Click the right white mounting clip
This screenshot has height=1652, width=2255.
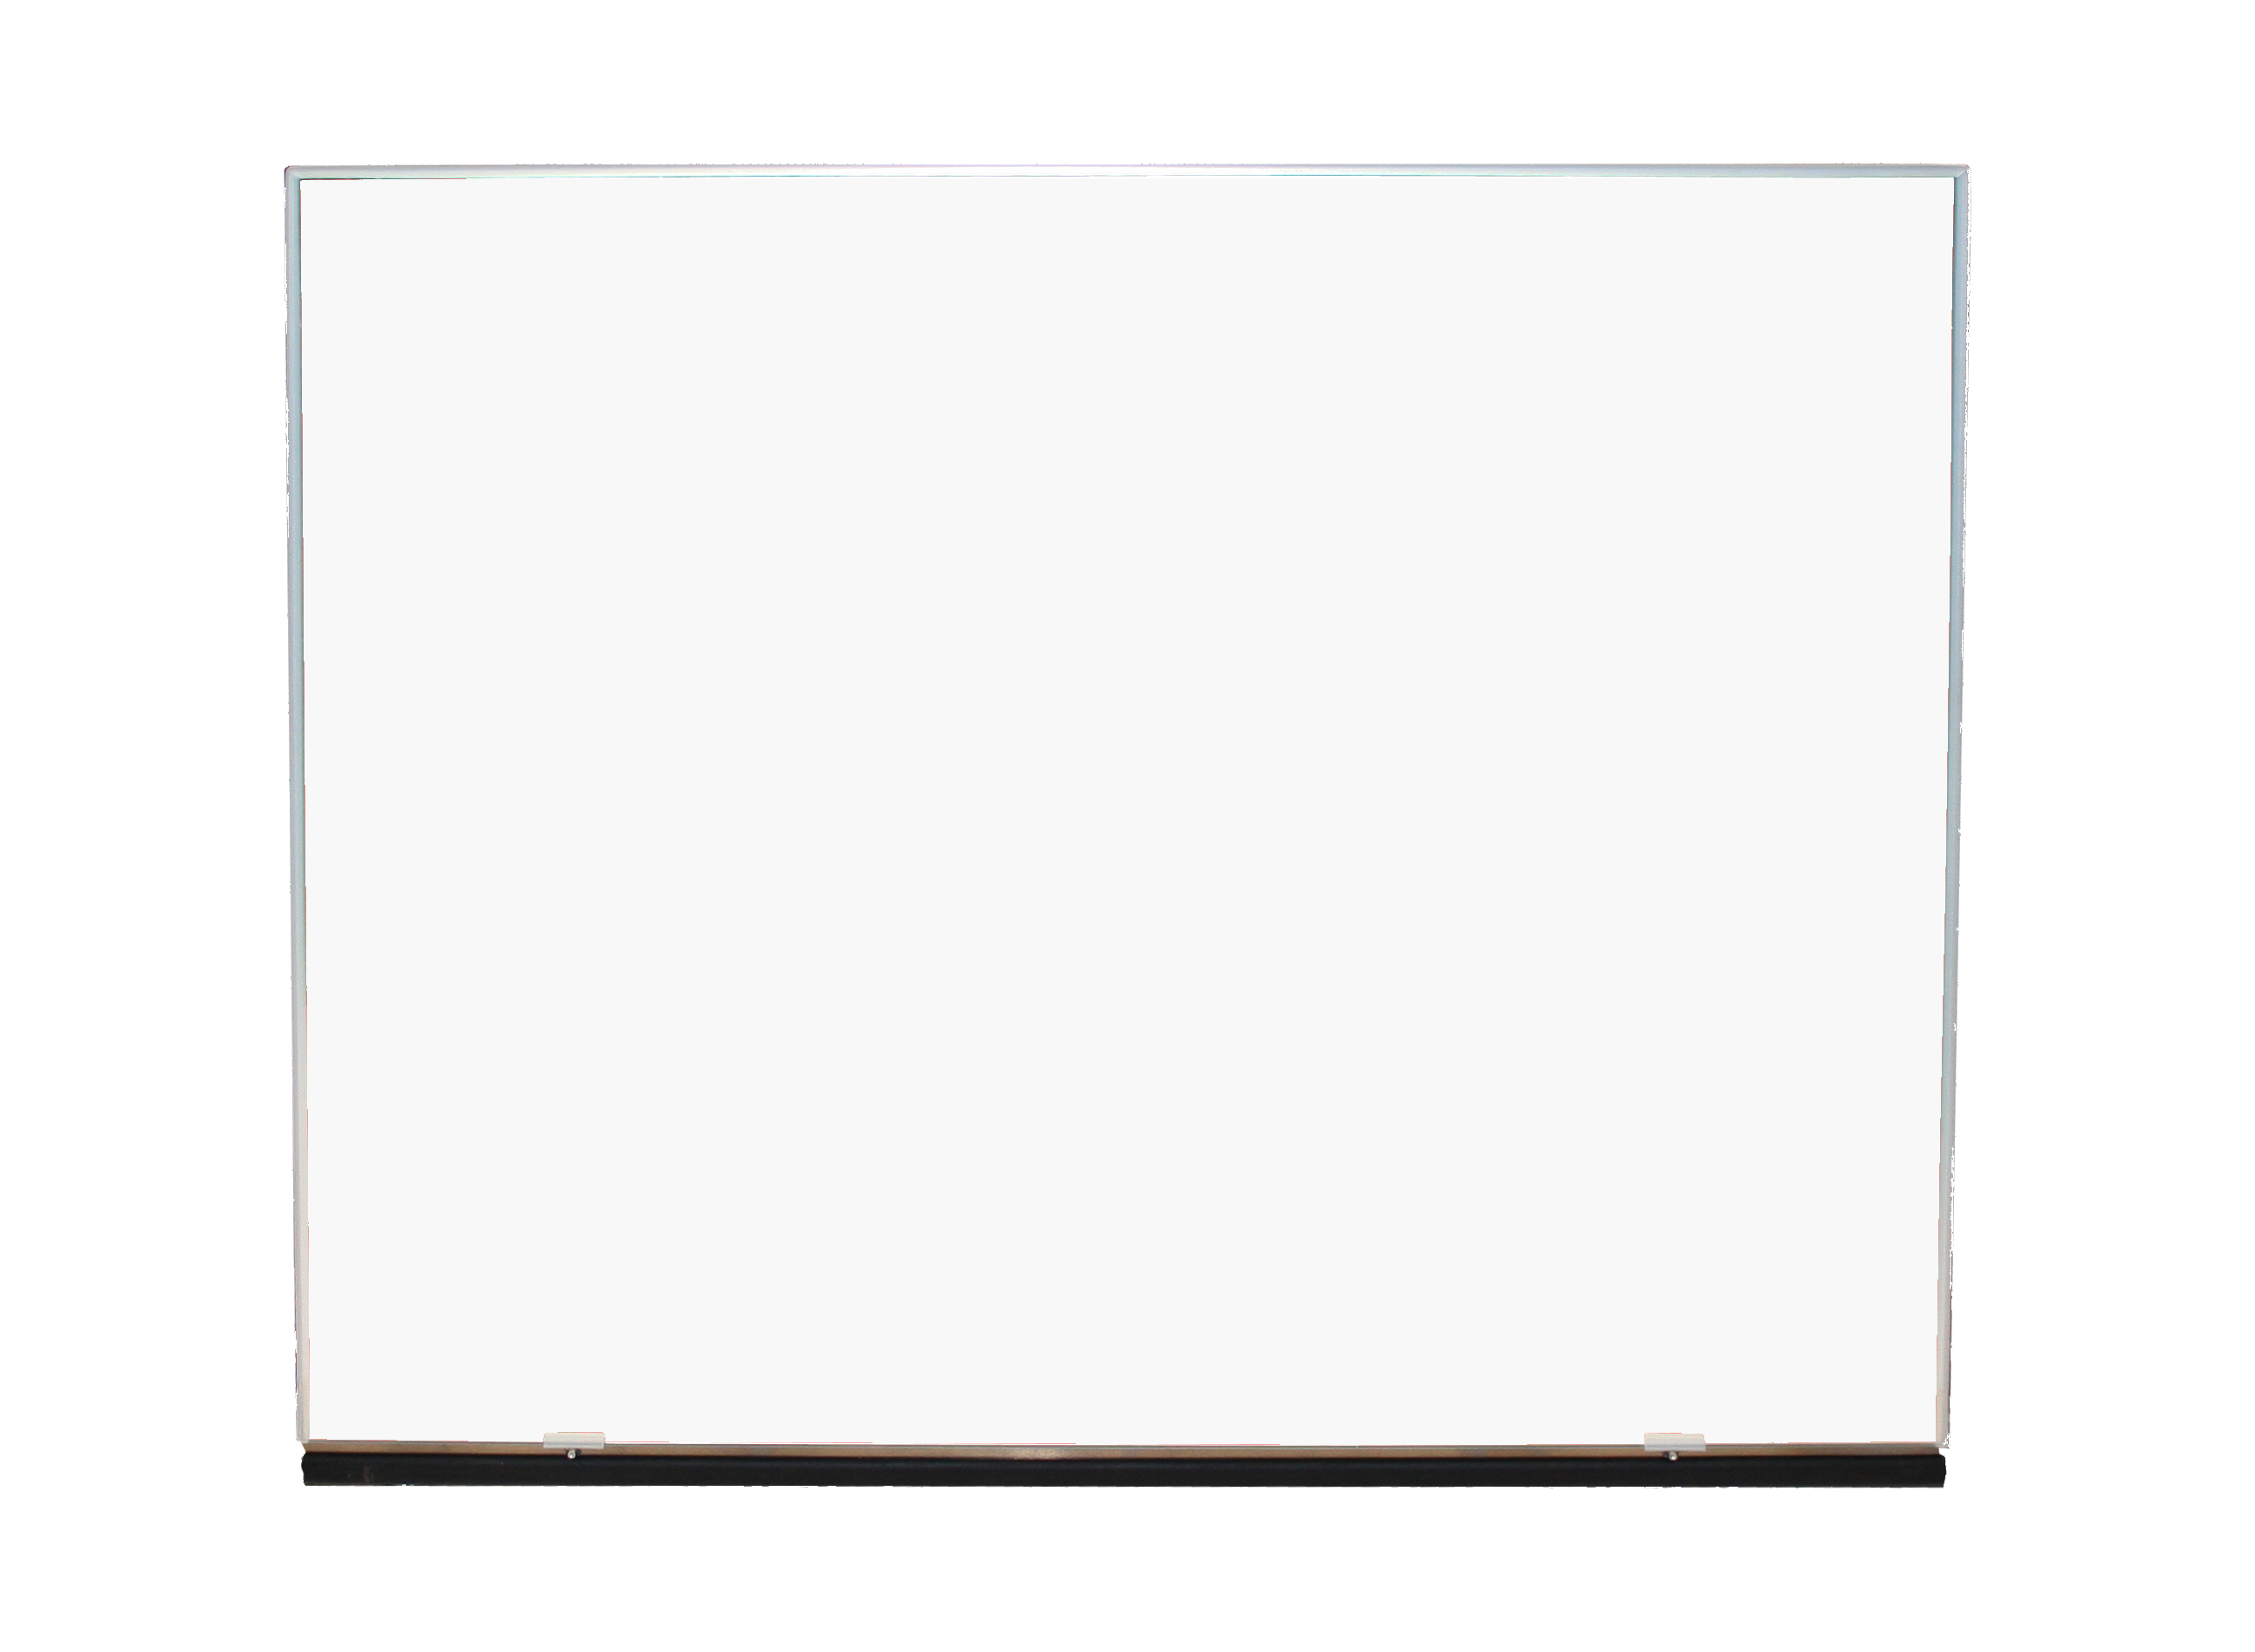[x=1673, y=1441]
